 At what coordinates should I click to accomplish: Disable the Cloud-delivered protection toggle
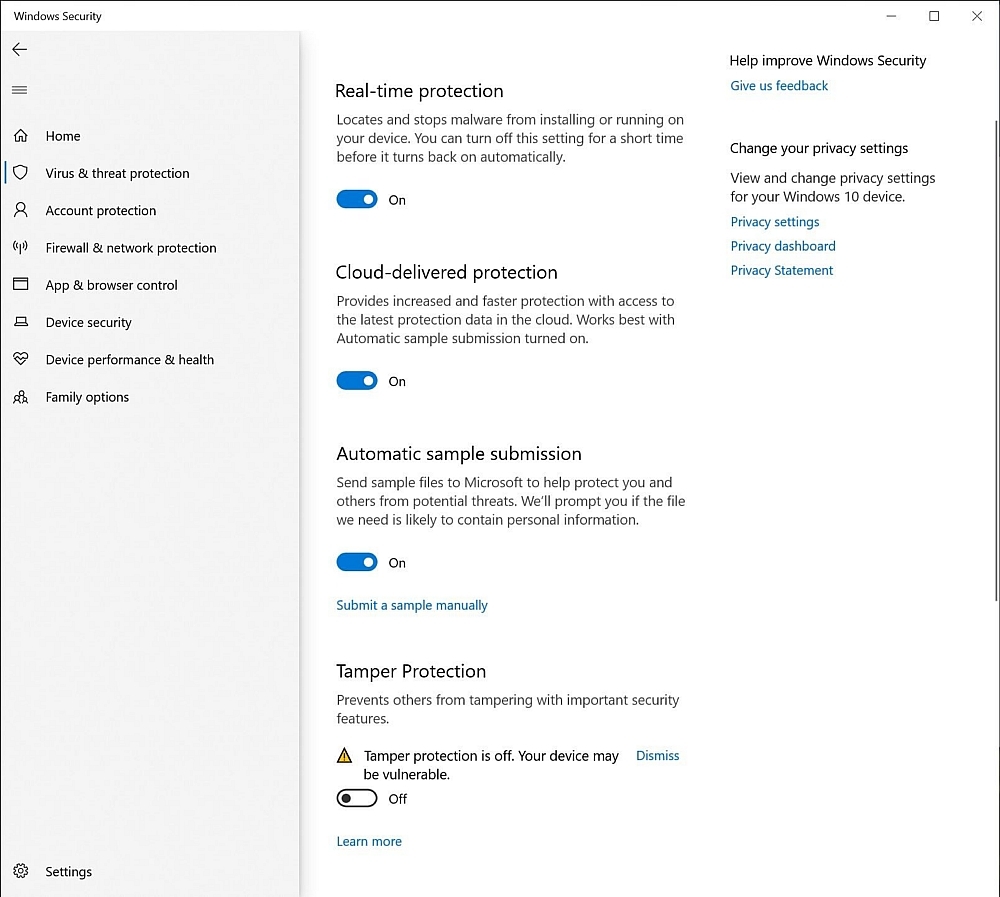[x=357, y=381]
